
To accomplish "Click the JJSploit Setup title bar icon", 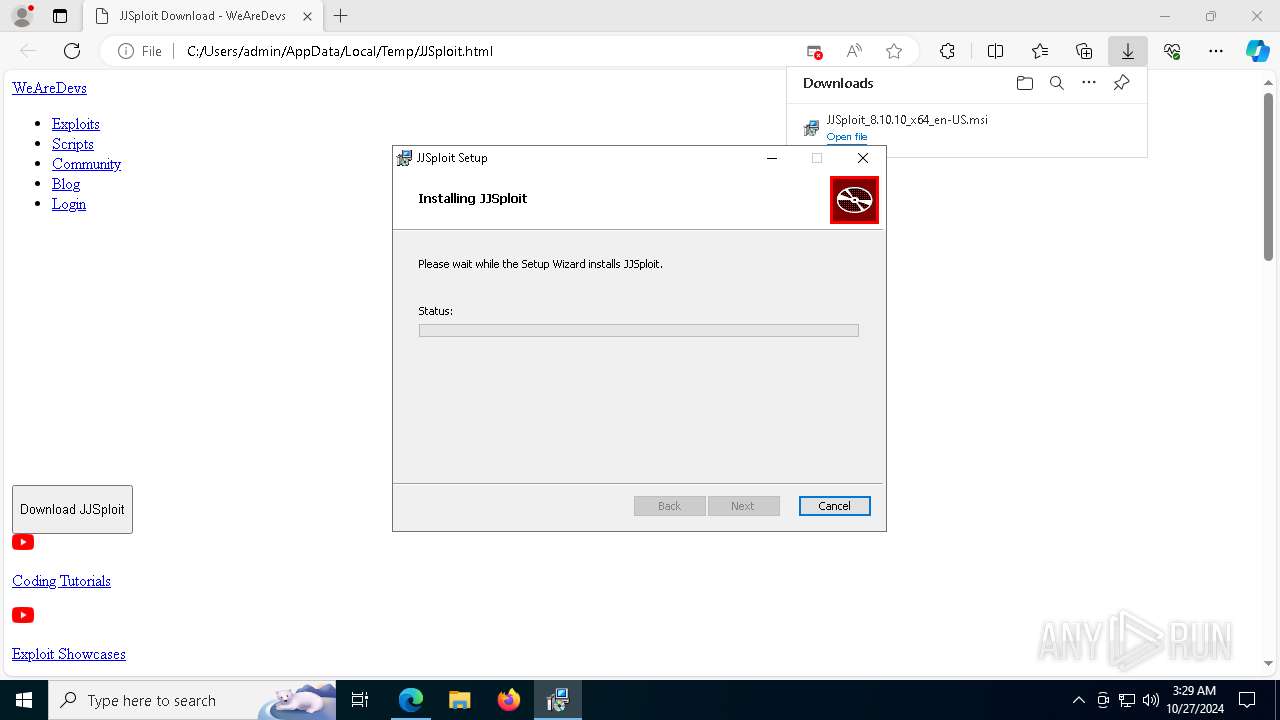I will [x=404, y=158].
